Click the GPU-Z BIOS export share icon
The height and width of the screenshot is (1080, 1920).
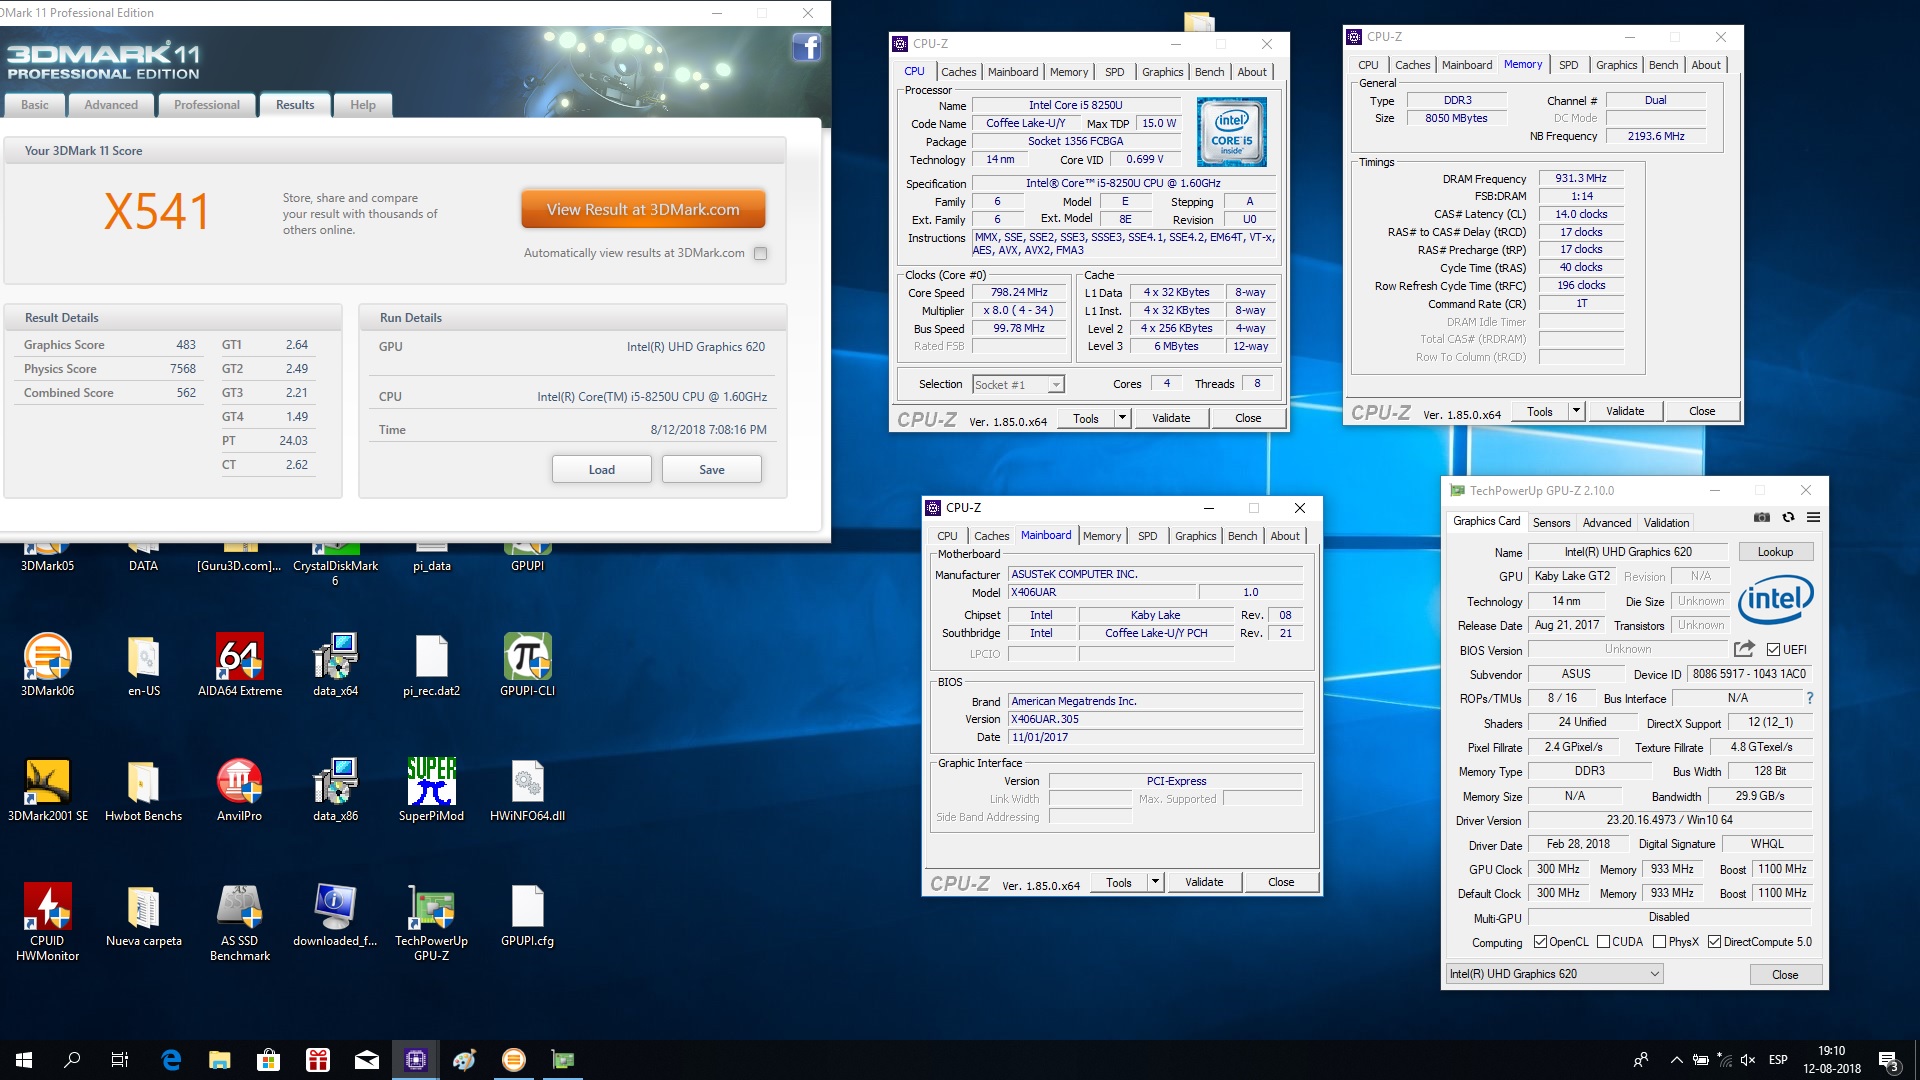click(x=1744, y=649)
